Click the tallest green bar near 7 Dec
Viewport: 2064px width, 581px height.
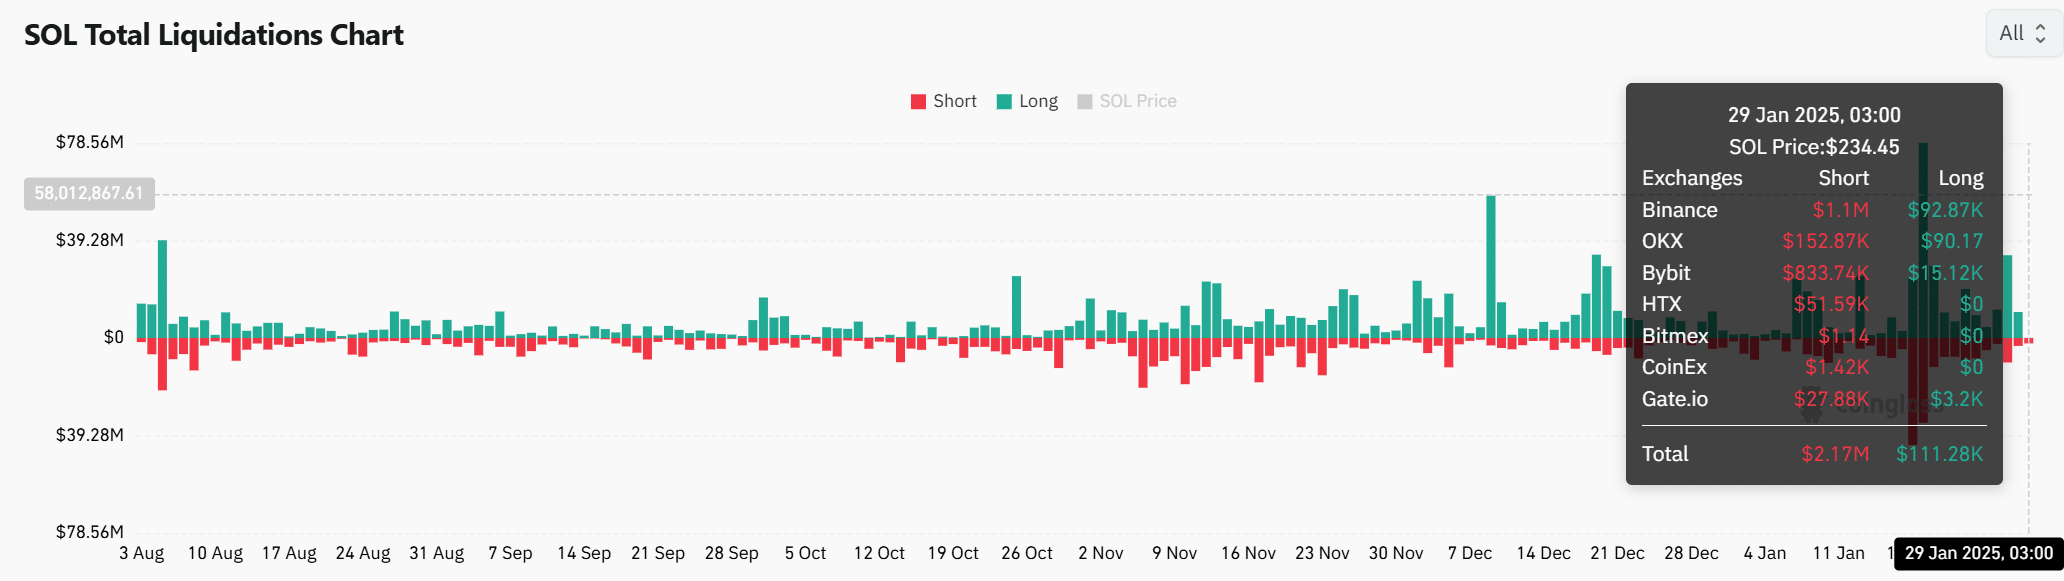click(1490, 265)
